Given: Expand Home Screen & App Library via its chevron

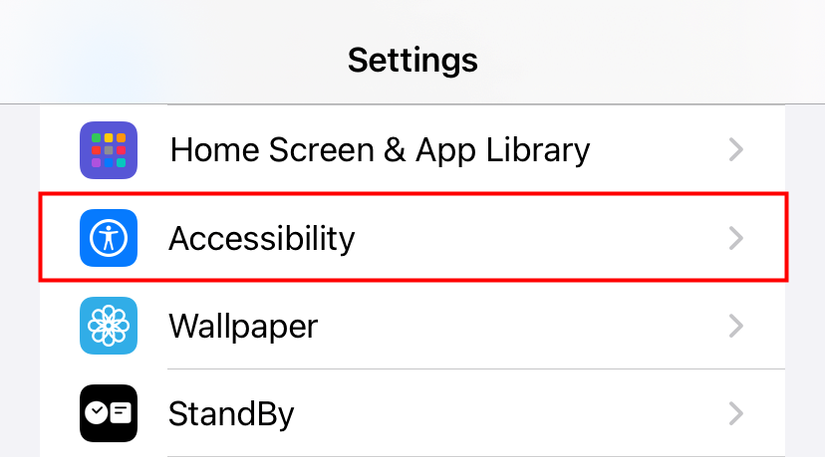Looking at the screenshot, I should [736, 150].
